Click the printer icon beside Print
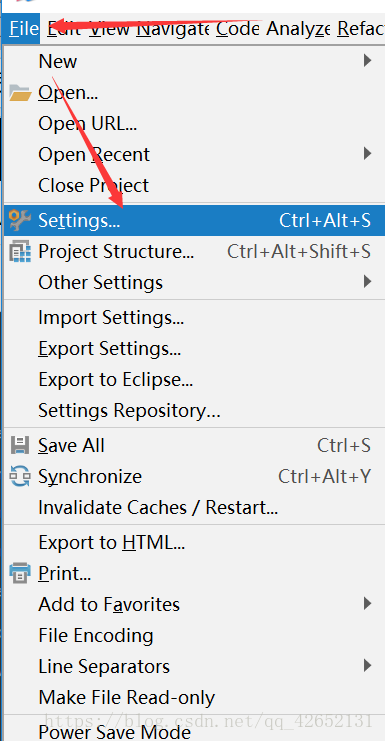Screen dimensions: 385x741 (x=20, y=574)
